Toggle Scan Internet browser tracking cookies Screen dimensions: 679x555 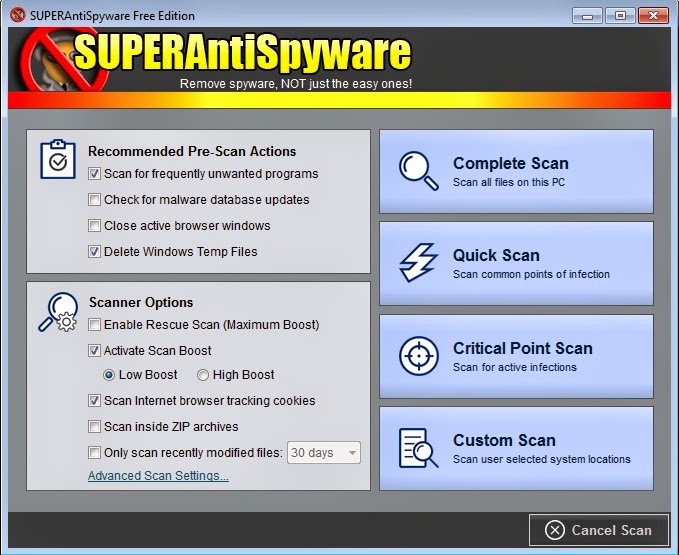pos(94,400)
